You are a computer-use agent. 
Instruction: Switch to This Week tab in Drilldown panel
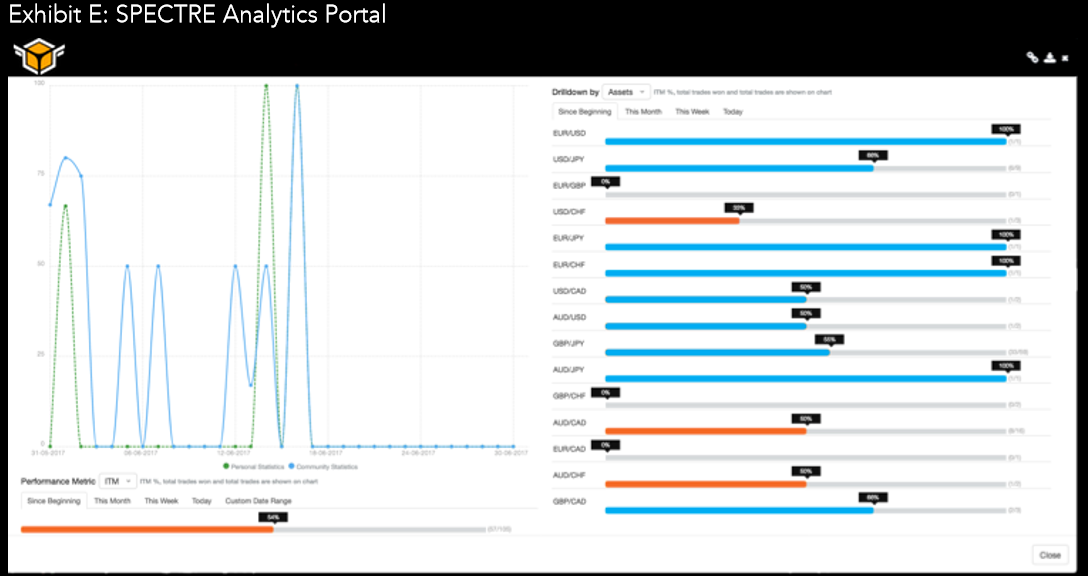(x=692, y=112)
